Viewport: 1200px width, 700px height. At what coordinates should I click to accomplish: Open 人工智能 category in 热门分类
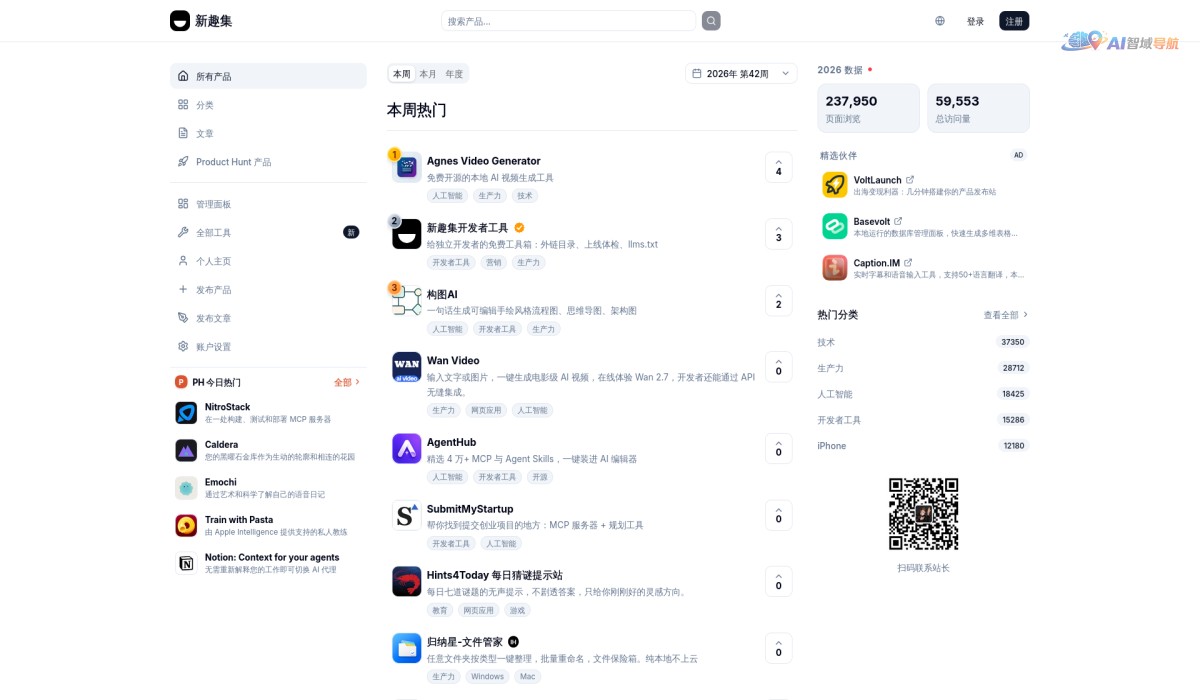click(x=923, y=394)
